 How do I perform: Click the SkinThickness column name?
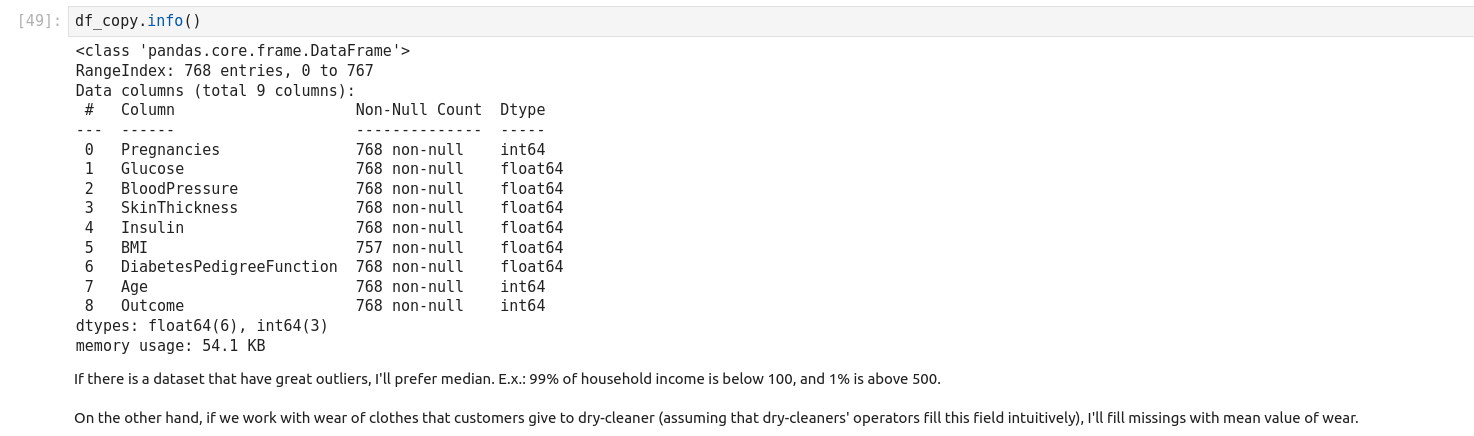(x=179, y=208)
